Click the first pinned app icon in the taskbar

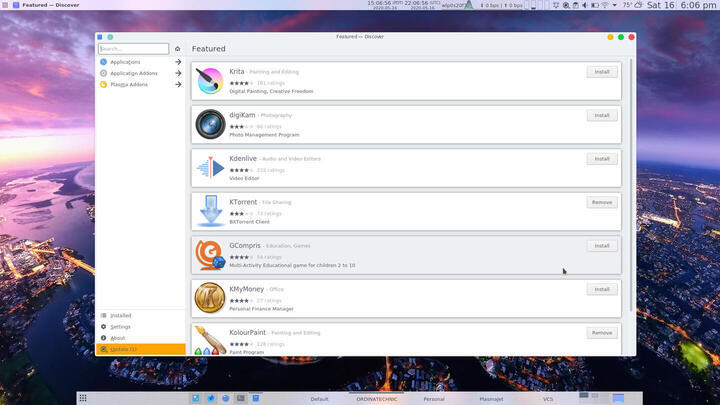click(196, 398)
